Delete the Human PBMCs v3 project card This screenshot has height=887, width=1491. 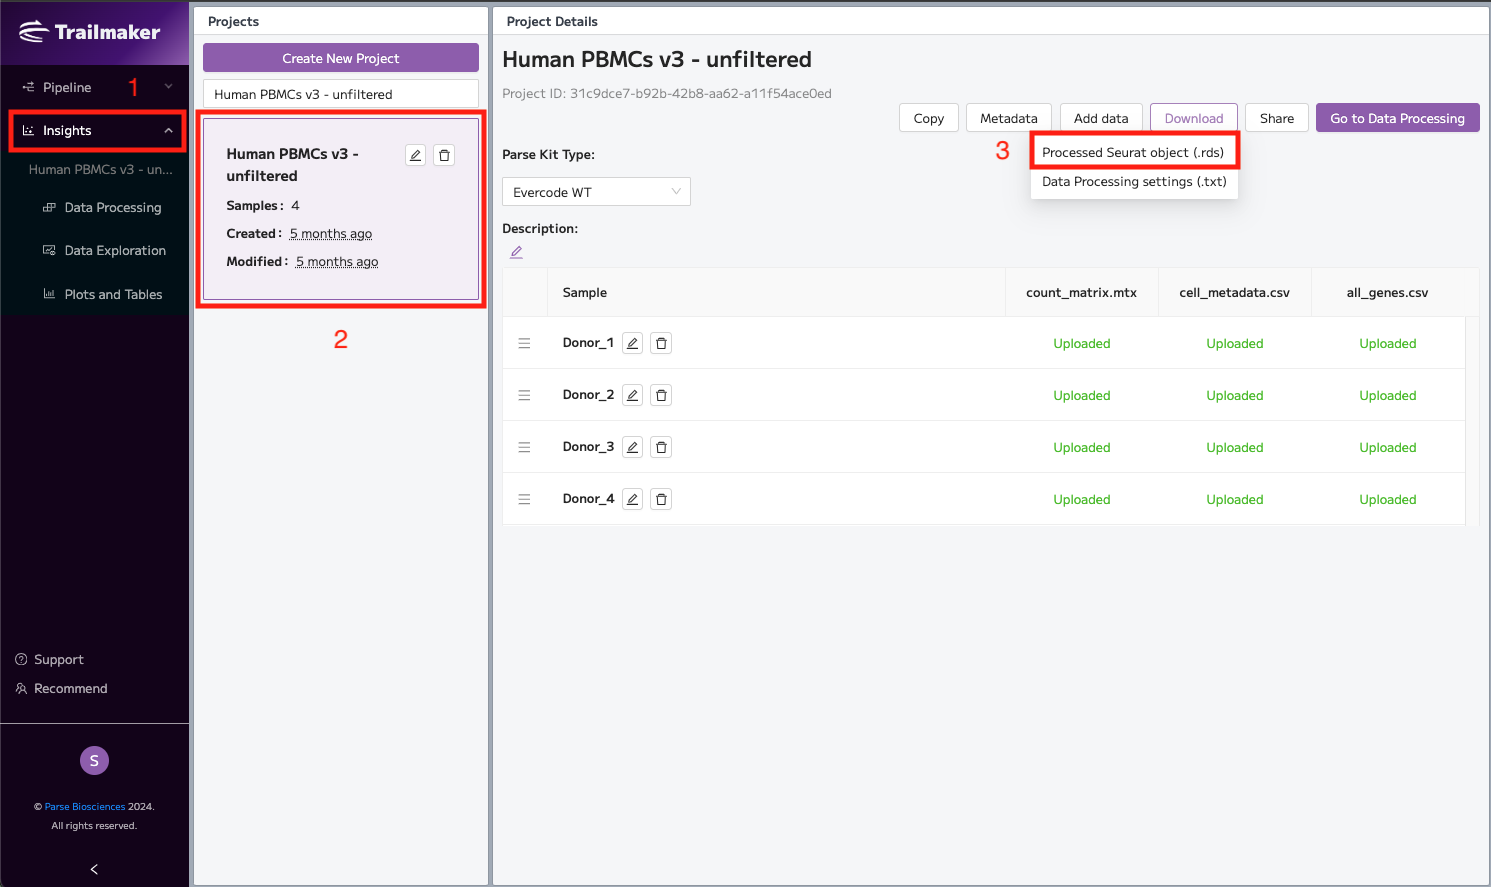444,155
